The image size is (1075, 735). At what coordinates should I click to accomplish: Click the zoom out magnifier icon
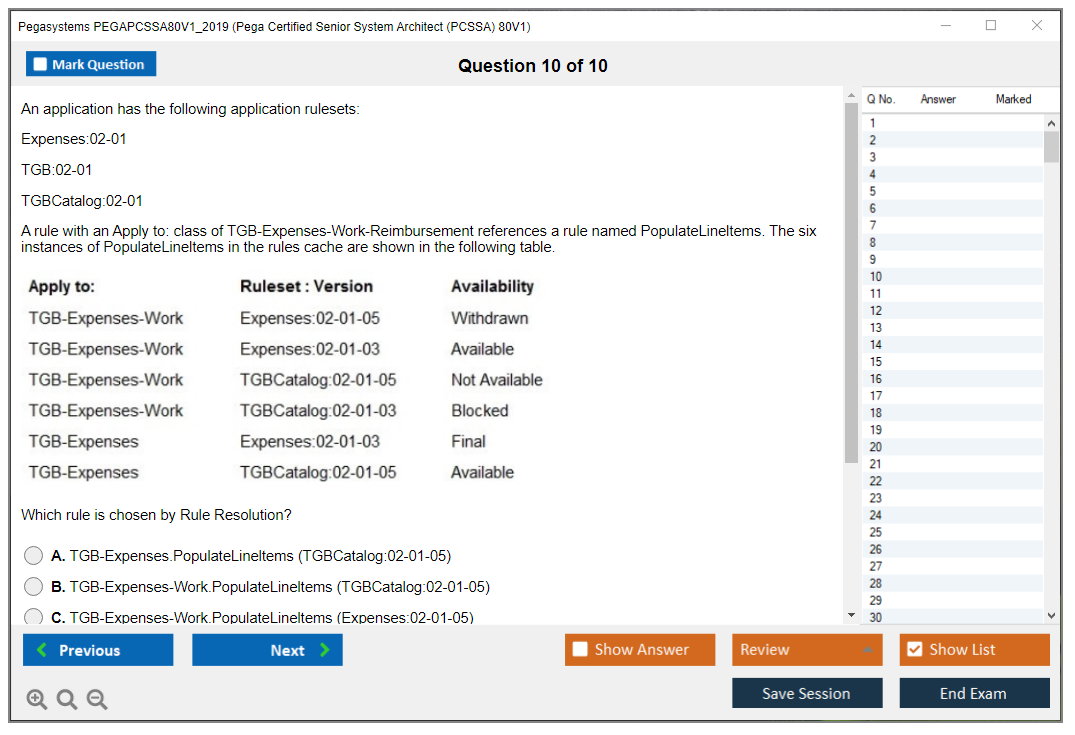click(x=97, y=700)
